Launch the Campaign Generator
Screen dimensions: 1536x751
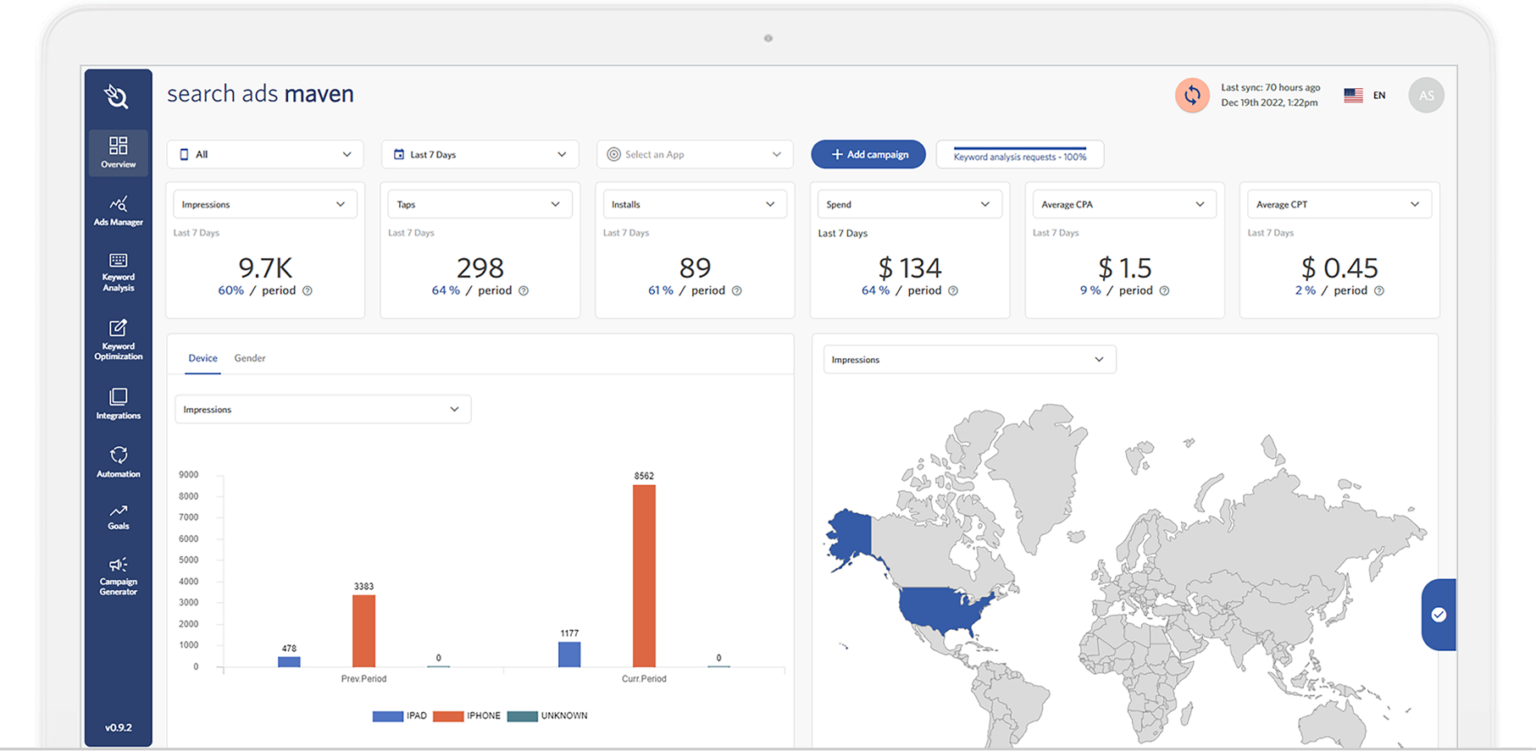coord(118,575)
